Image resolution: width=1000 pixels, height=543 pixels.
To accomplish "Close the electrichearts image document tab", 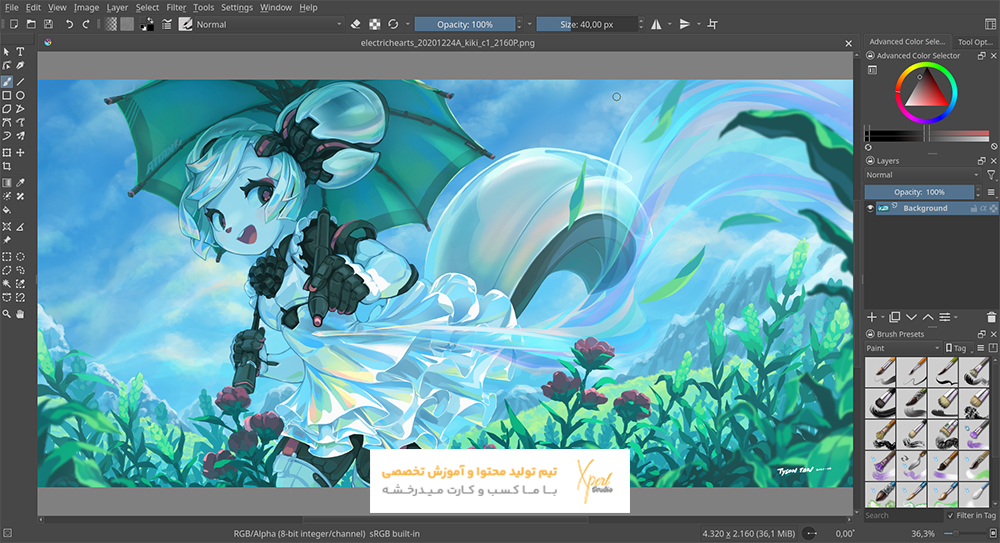I will pos(848,43).
